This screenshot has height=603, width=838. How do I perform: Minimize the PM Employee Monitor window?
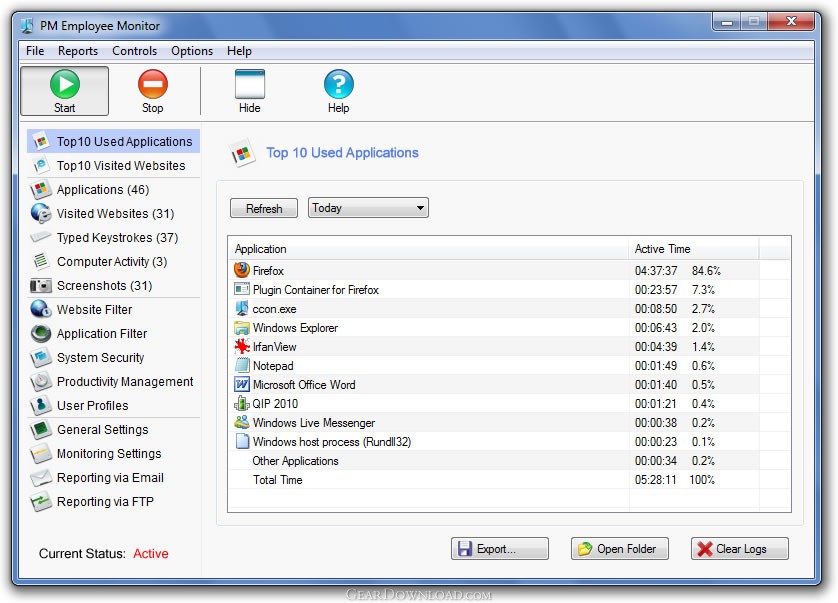click(x=727, y=22)
